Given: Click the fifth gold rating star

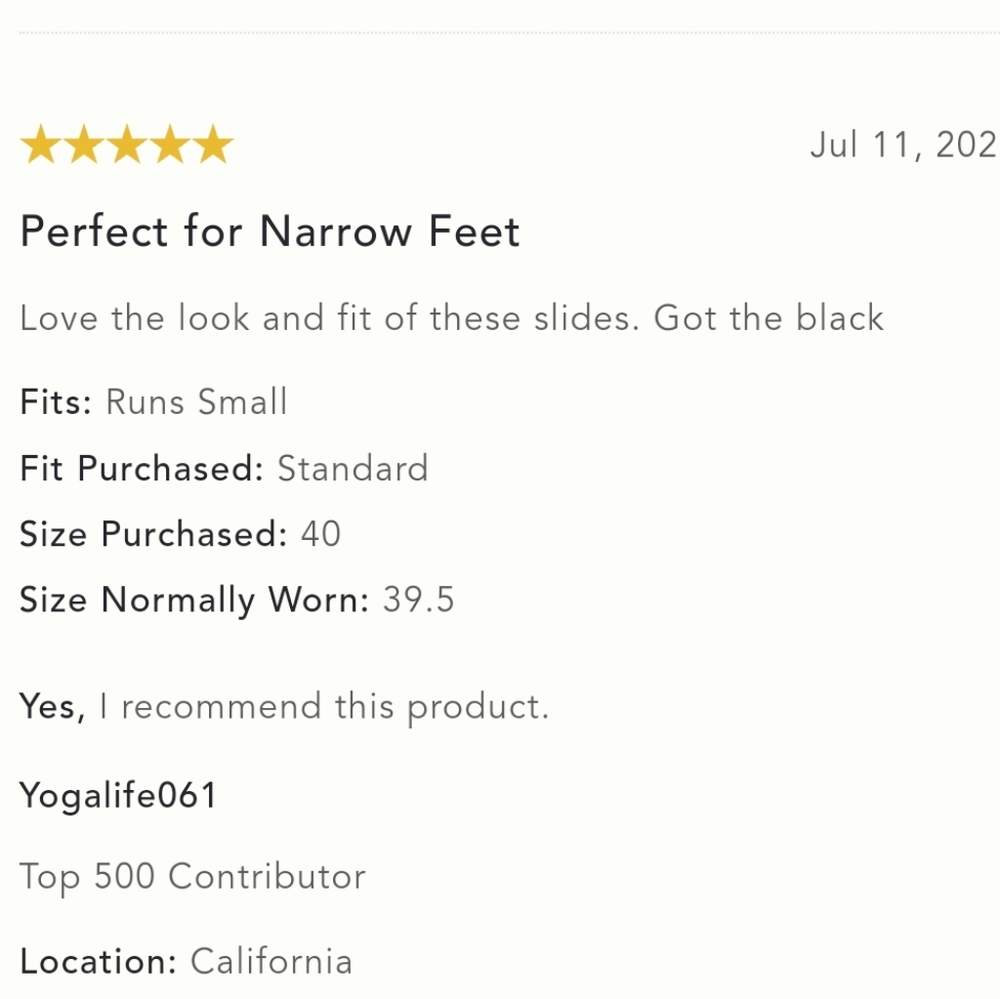Looking at the screenshot, I should tap(212, 145).
